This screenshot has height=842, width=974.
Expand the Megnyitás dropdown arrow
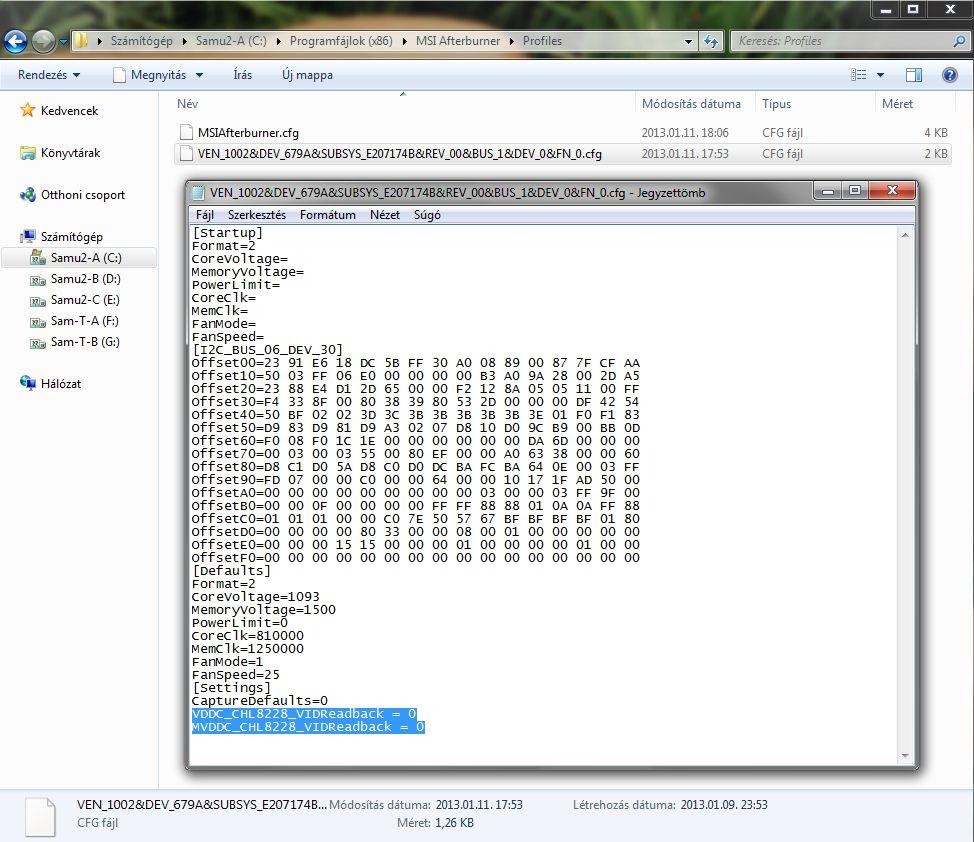[199, 75]
